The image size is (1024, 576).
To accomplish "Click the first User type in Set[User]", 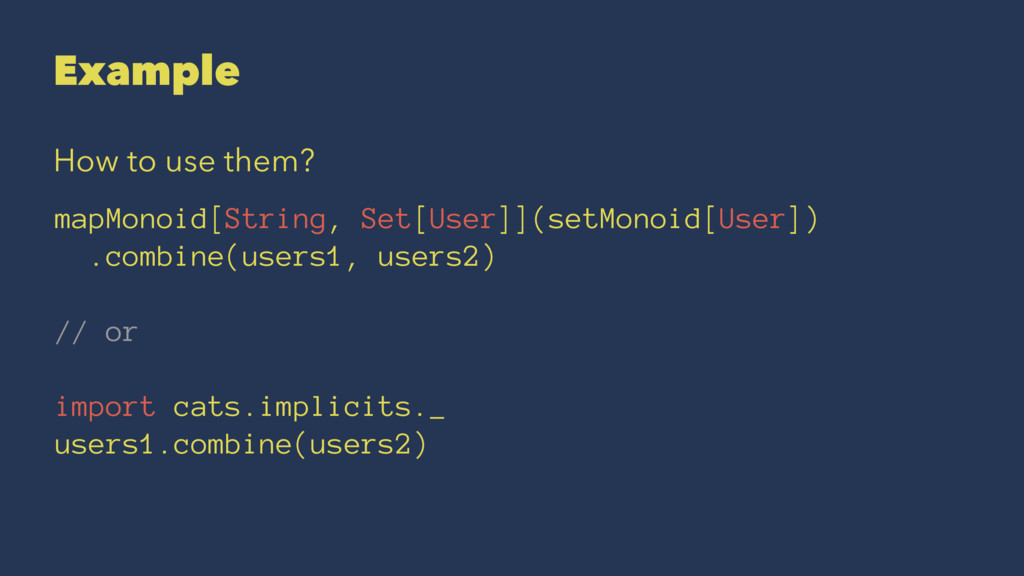I will (x=462, y=219).
